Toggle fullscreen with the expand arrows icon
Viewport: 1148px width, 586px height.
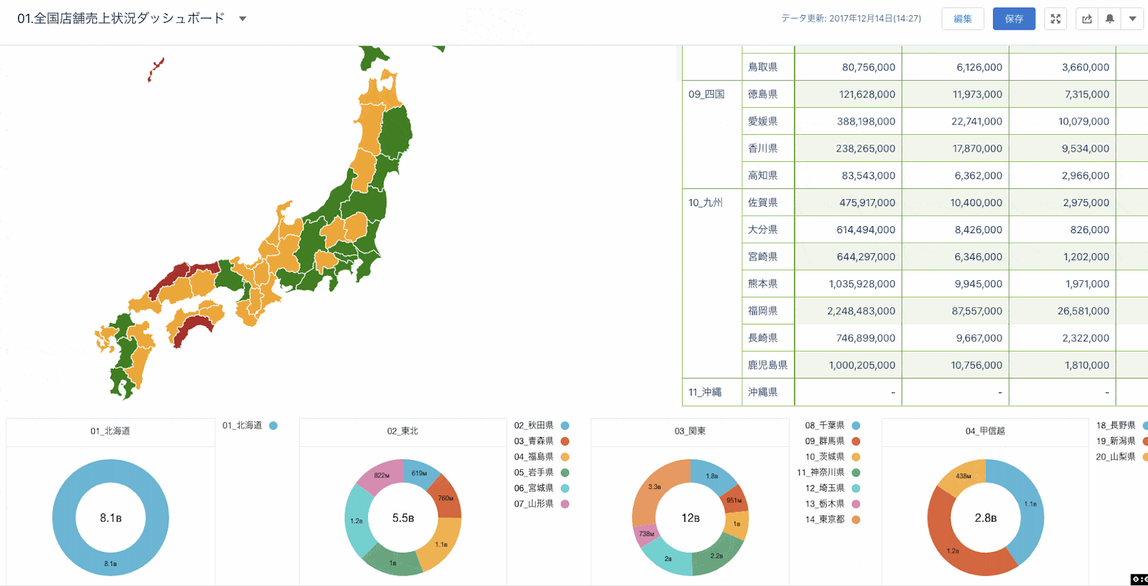pos(1055,19)
